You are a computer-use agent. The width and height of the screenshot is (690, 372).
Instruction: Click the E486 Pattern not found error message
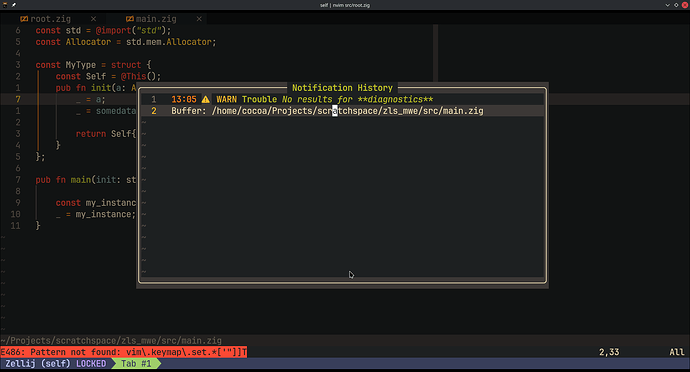(x=124, y=352)
